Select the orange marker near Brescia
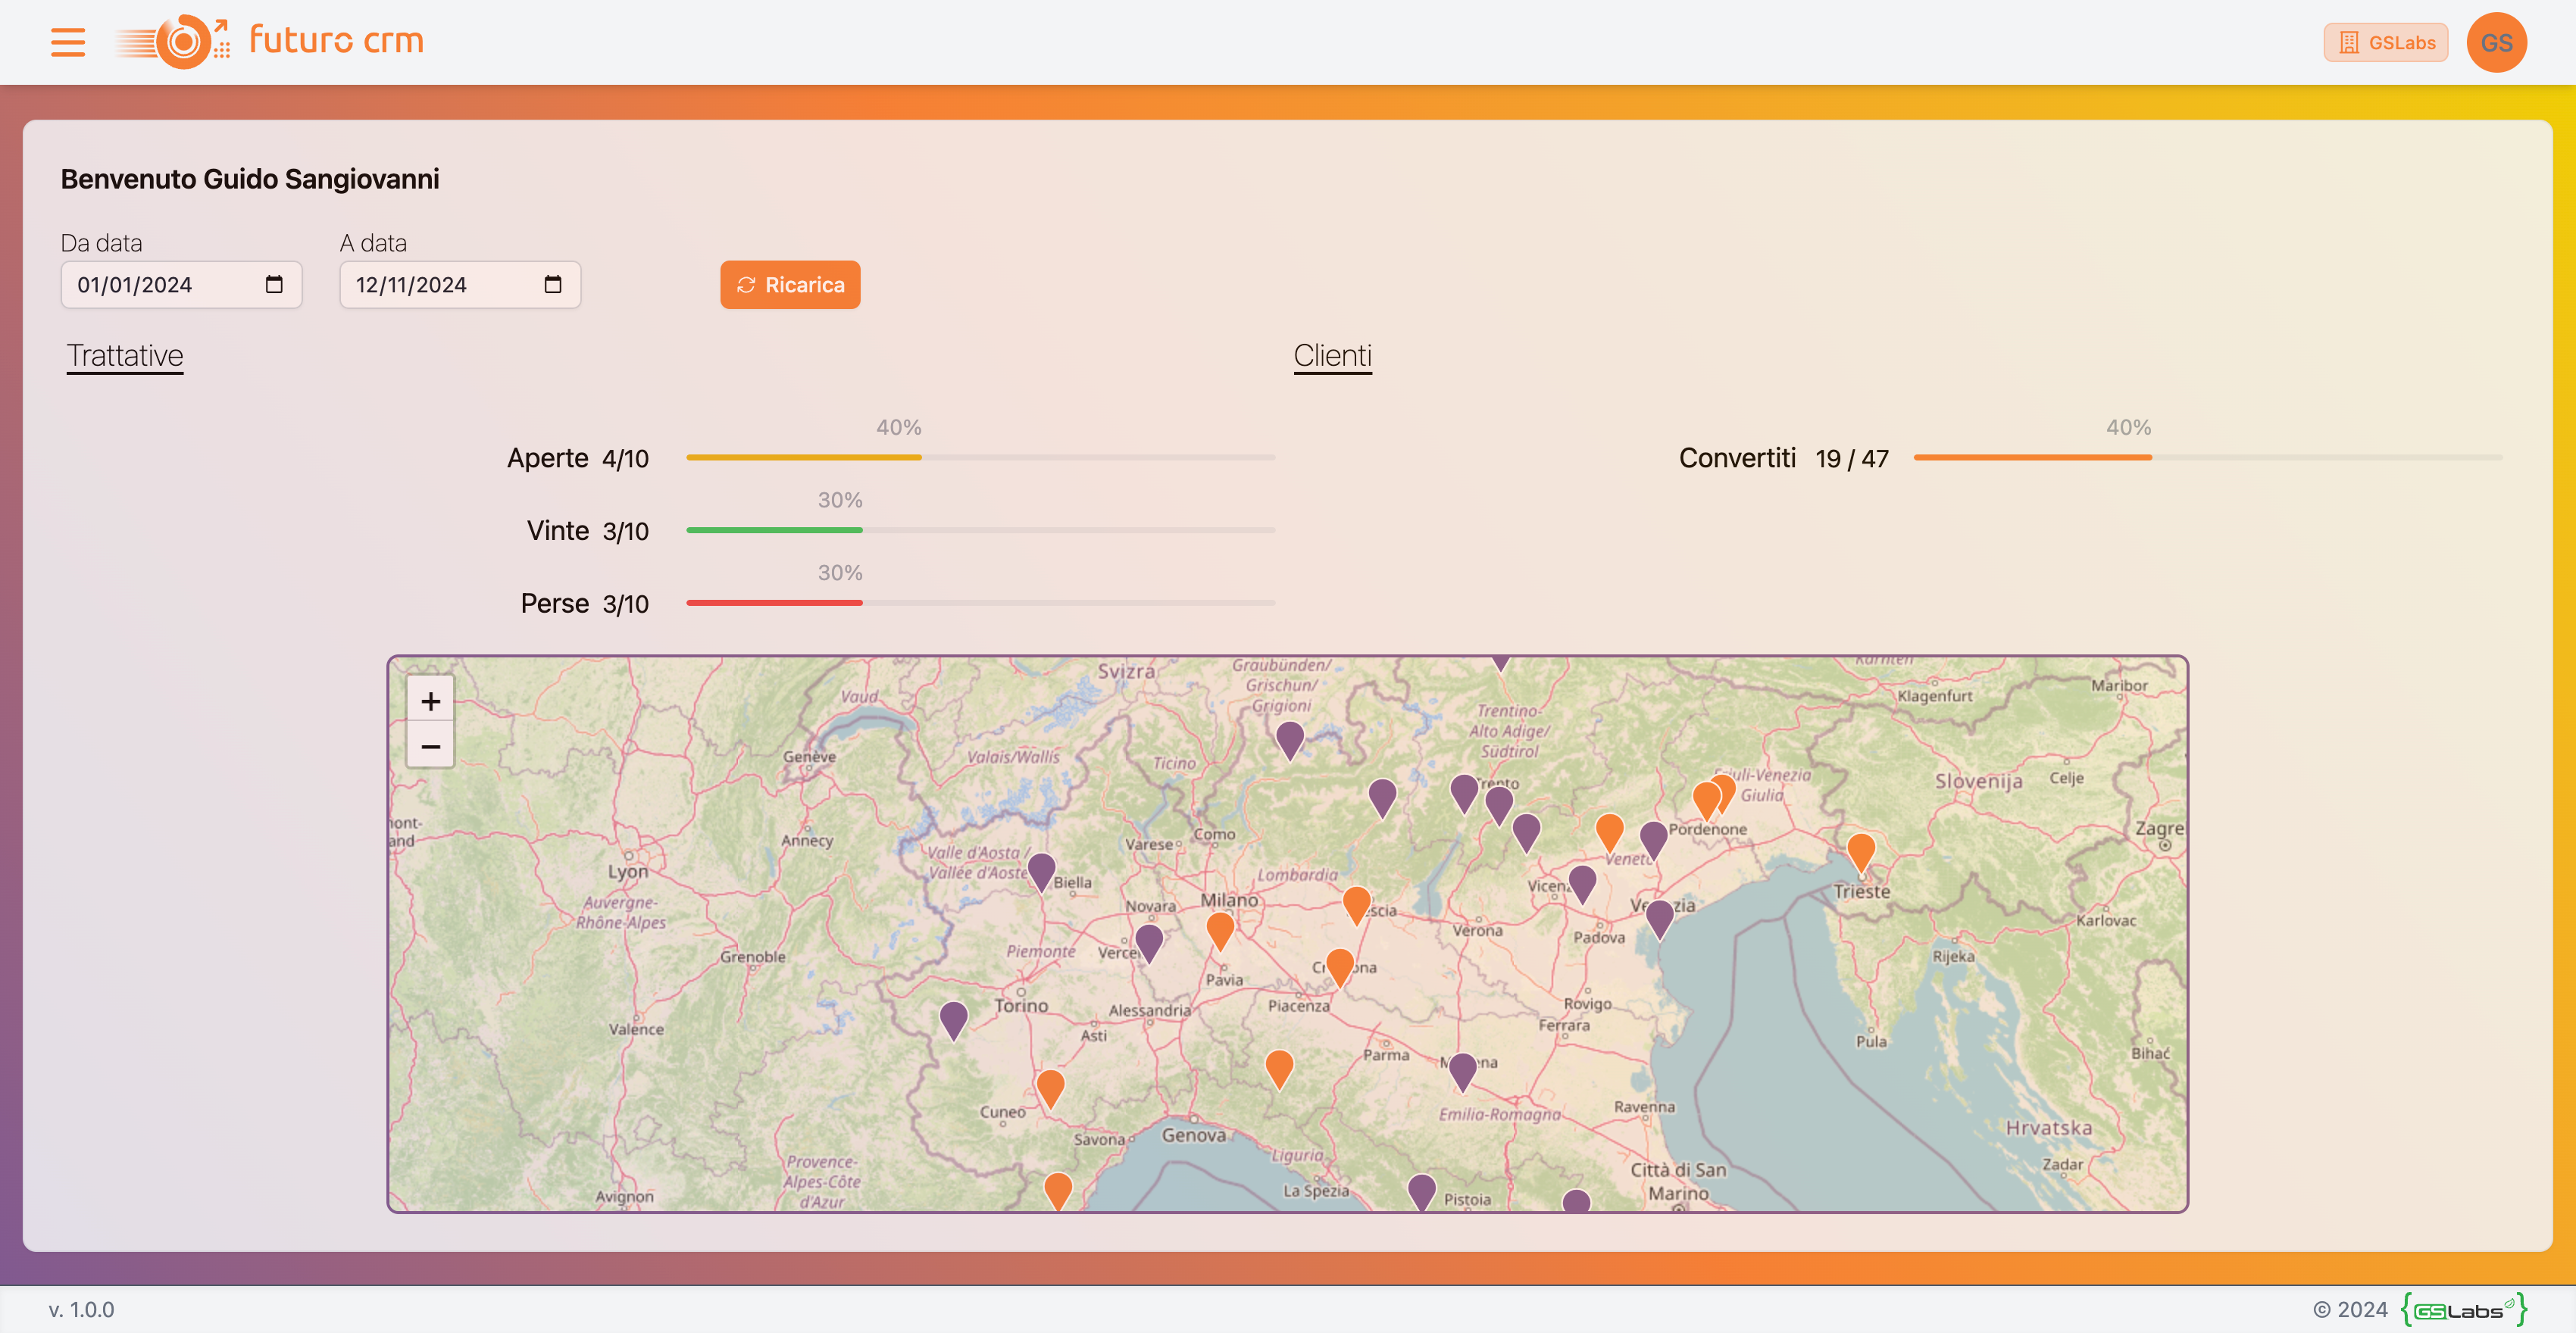The width and height of the screenshot is (2576, 1333). [1356, 905]
